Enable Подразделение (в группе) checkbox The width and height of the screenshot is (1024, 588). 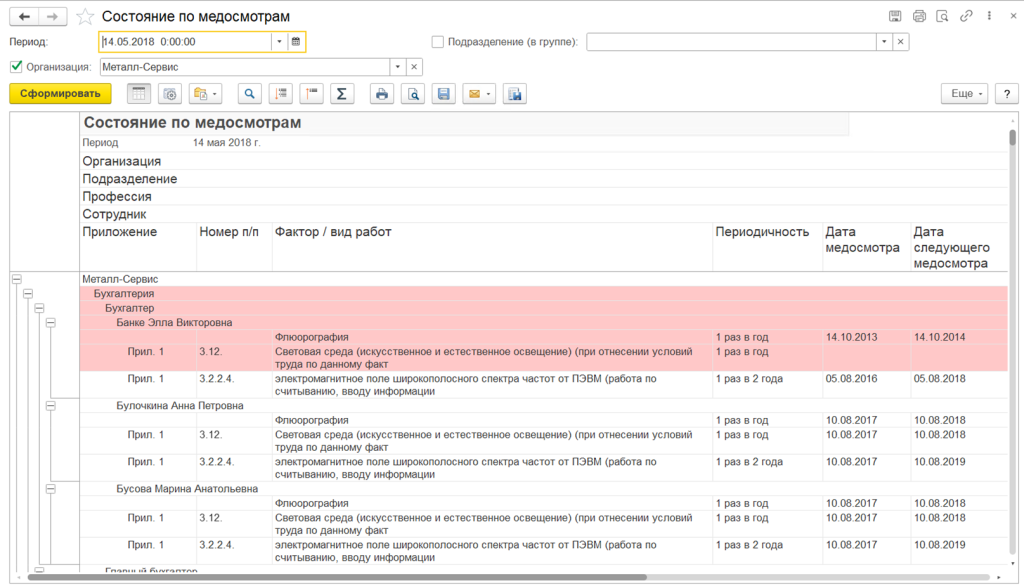click(x=438, y=42)
